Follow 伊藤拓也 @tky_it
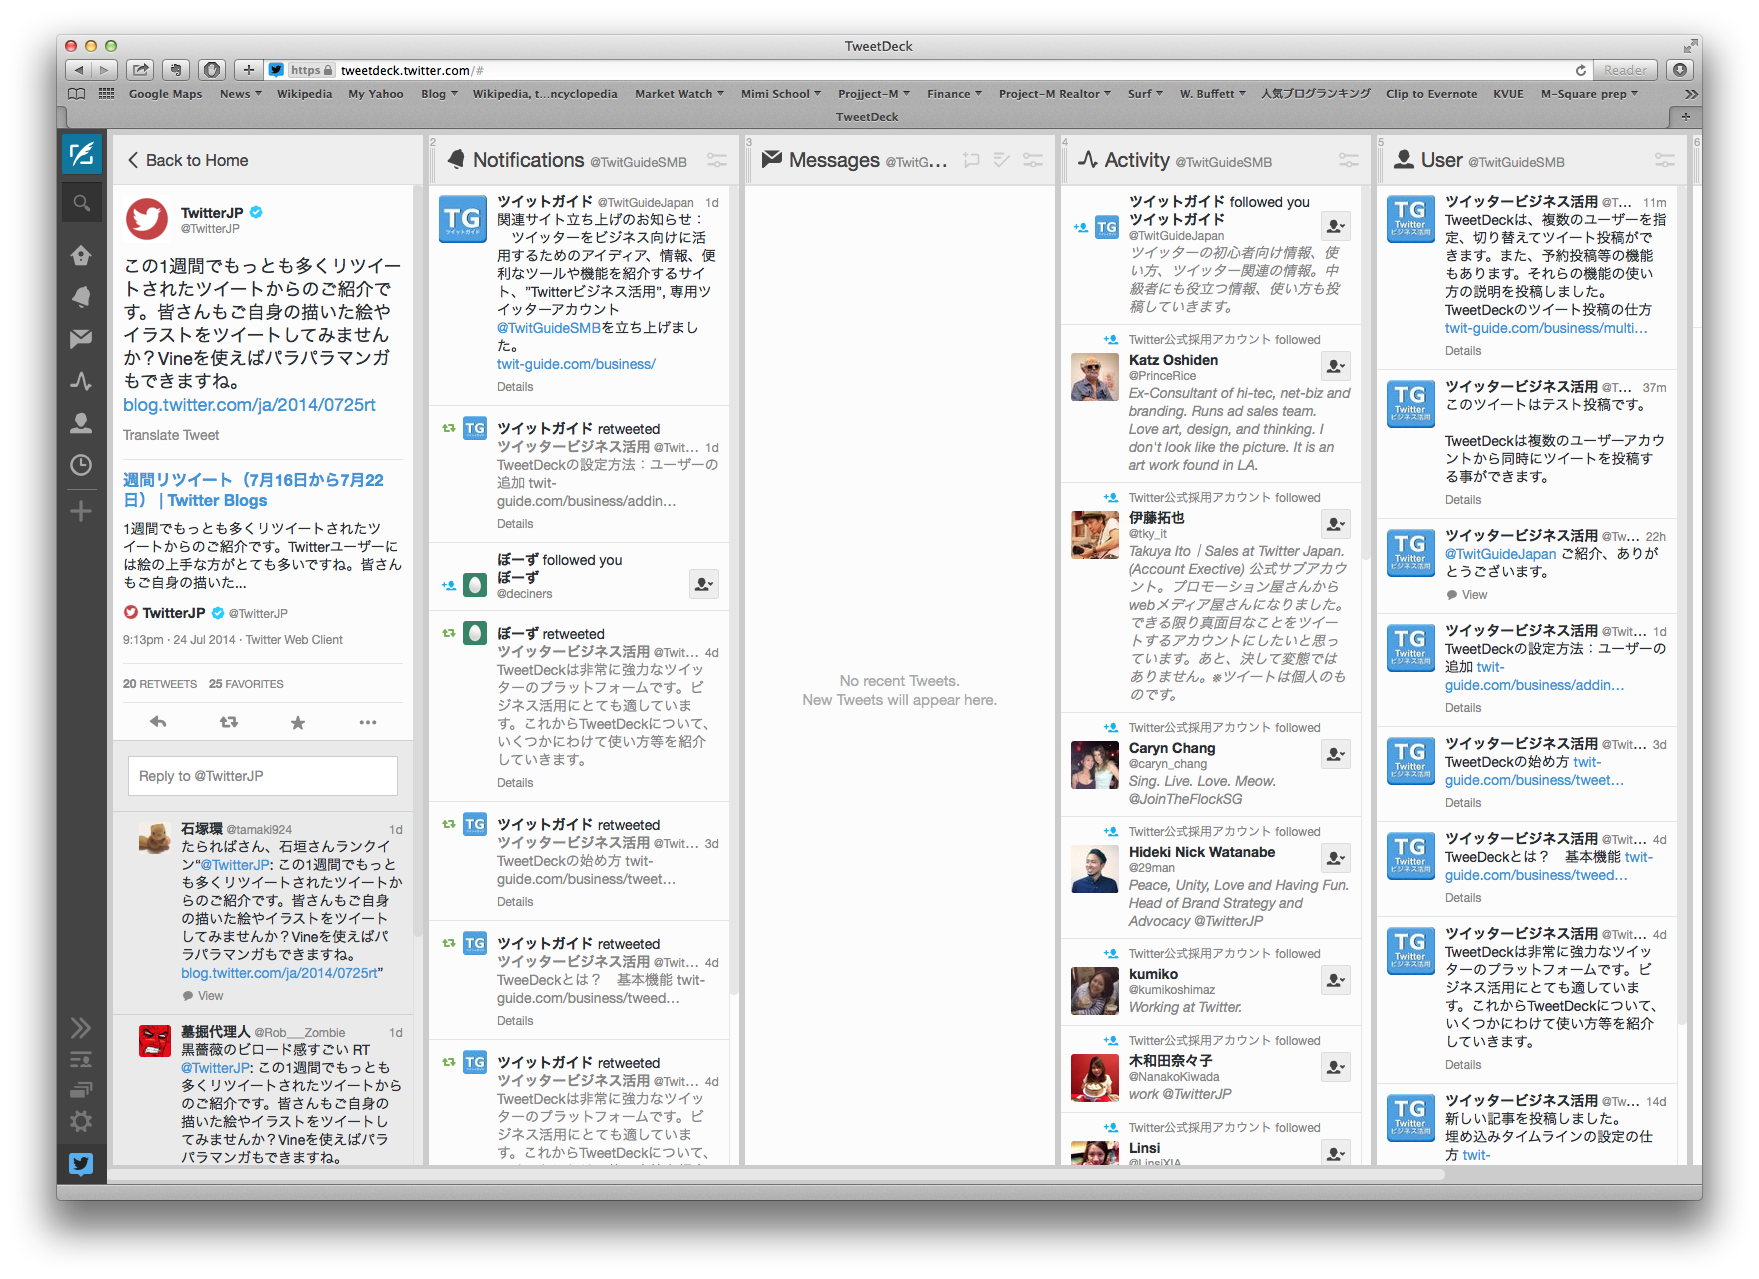Screen dimensions: 1759x1279 click(1336, 524)
